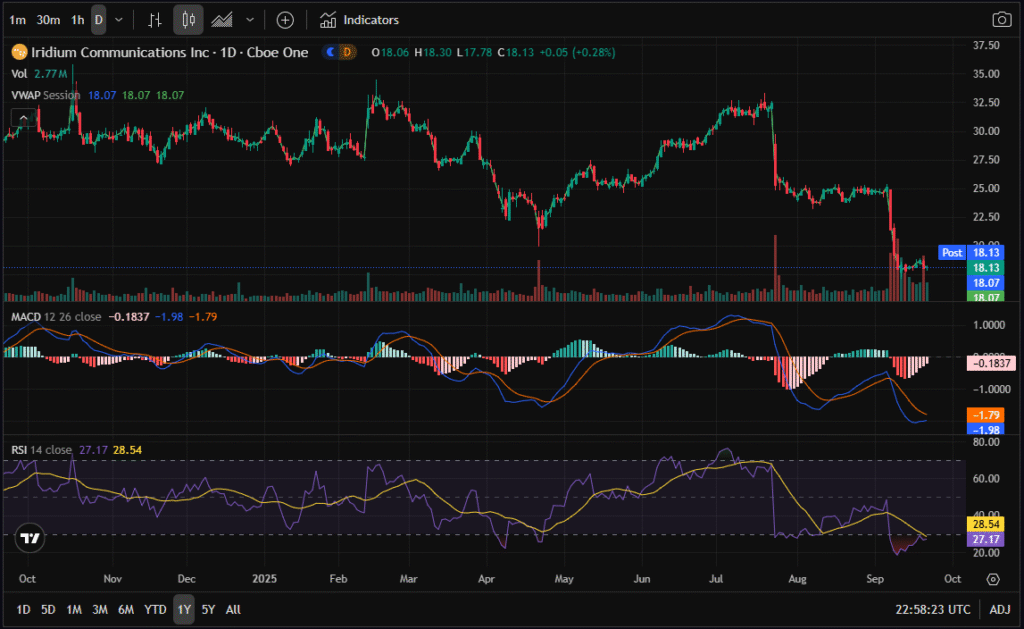Select the YTD range tab

pos(155,609)
